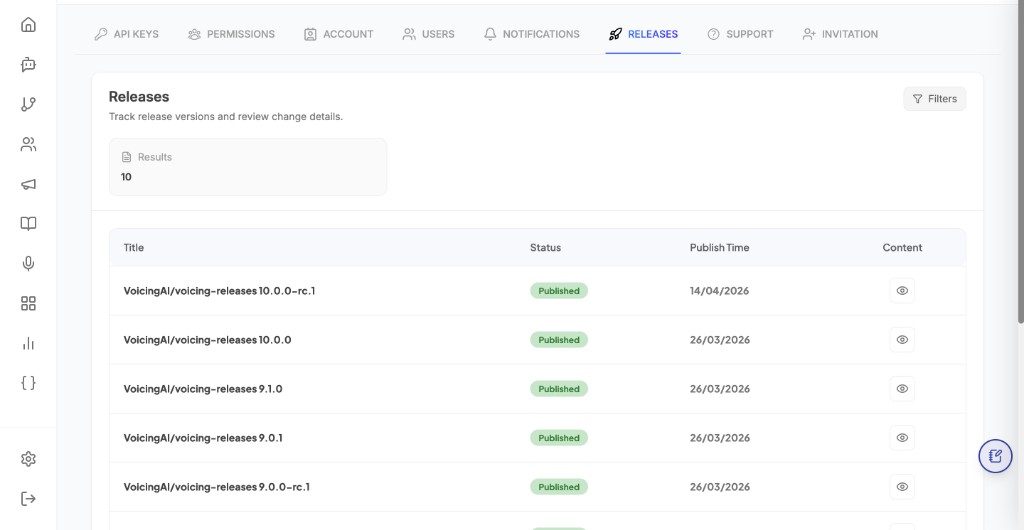This screenshot has height=530, width=1024.
Task: Click Published badge for release 9.1.0
Action: click(558, 388)
